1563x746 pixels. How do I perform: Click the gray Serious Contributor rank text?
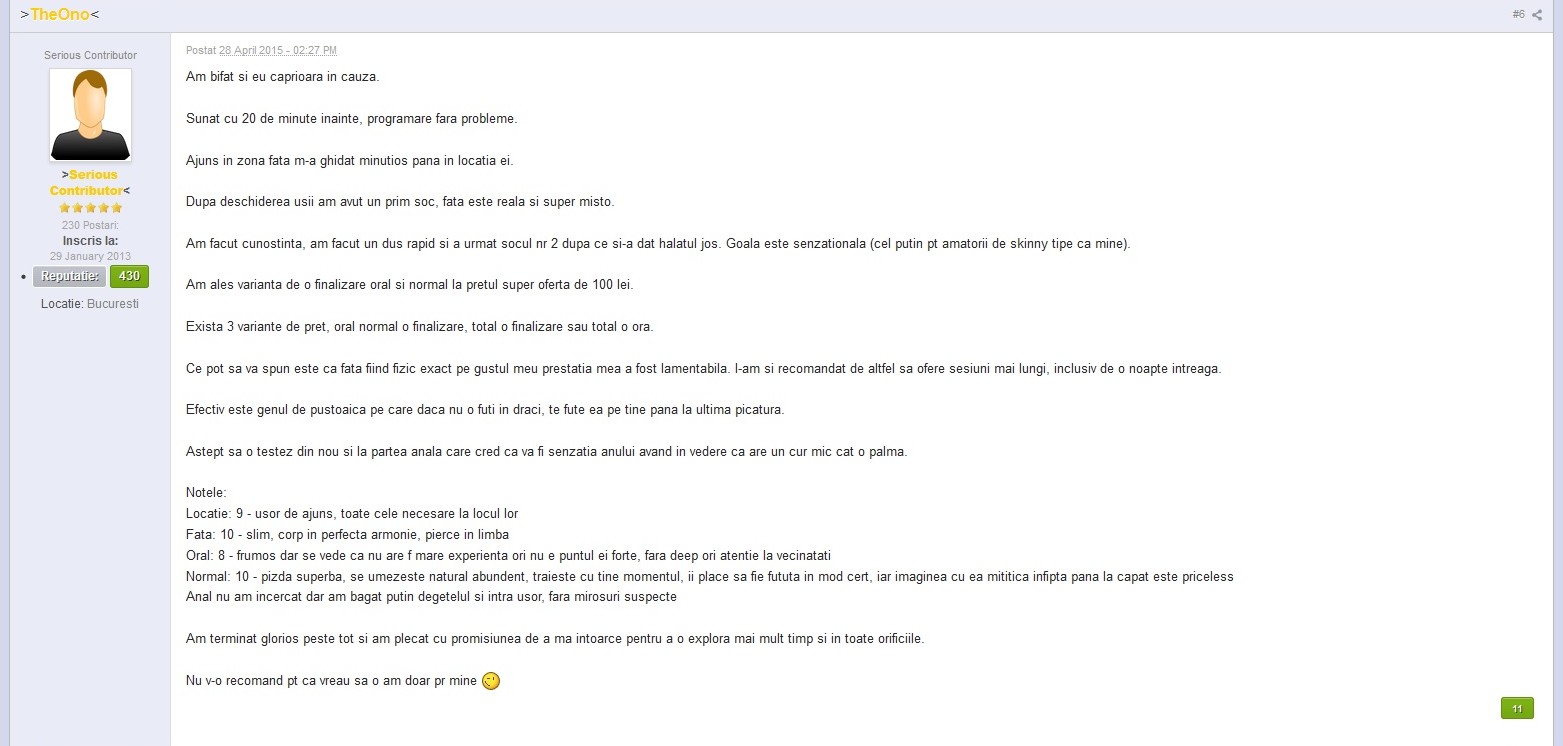[x=90, y=55]
